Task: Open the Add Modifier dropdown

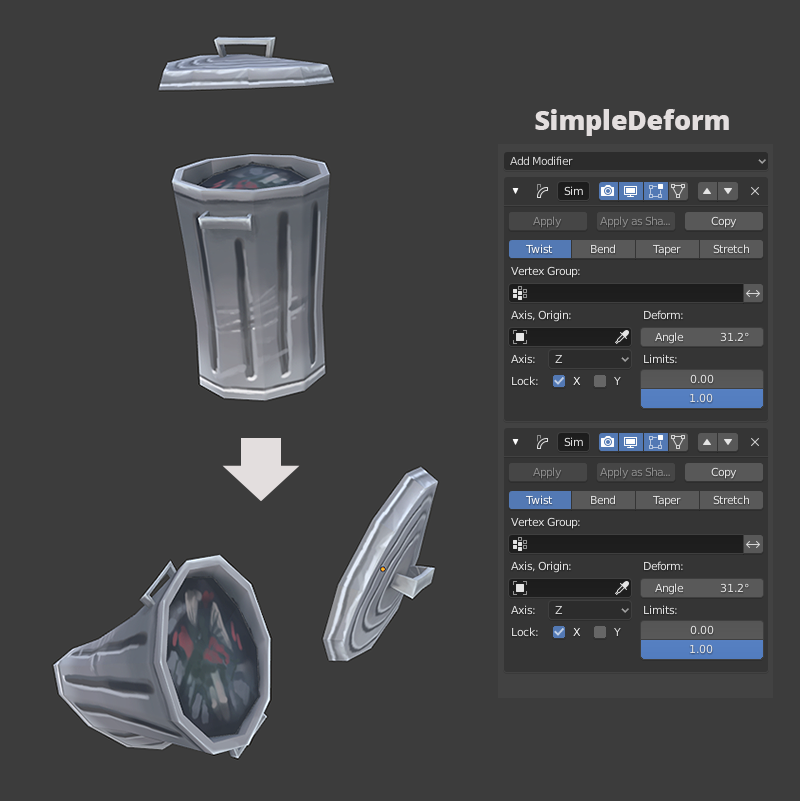Action: [x=636, y=161]
